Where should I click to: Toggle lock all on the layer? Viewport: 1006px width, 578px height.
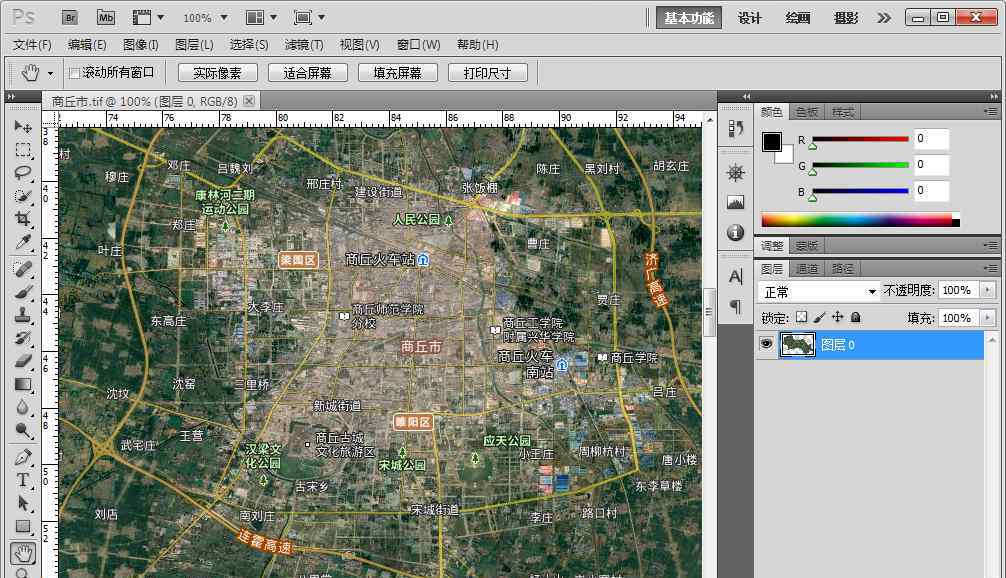[855, 317]
